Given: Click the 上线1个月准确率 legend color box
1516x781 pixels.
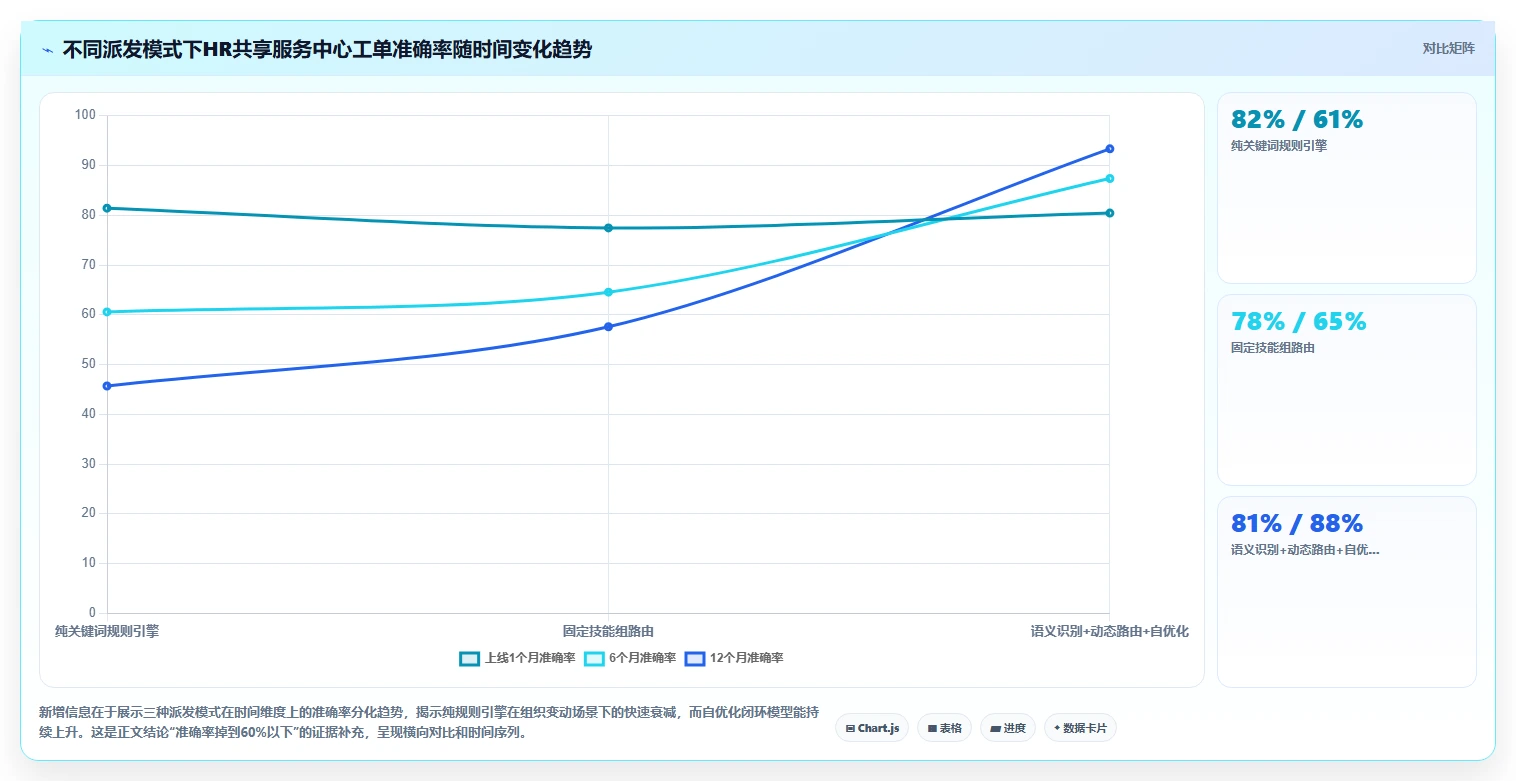Looking at the screenshot, I should (469, 658).
